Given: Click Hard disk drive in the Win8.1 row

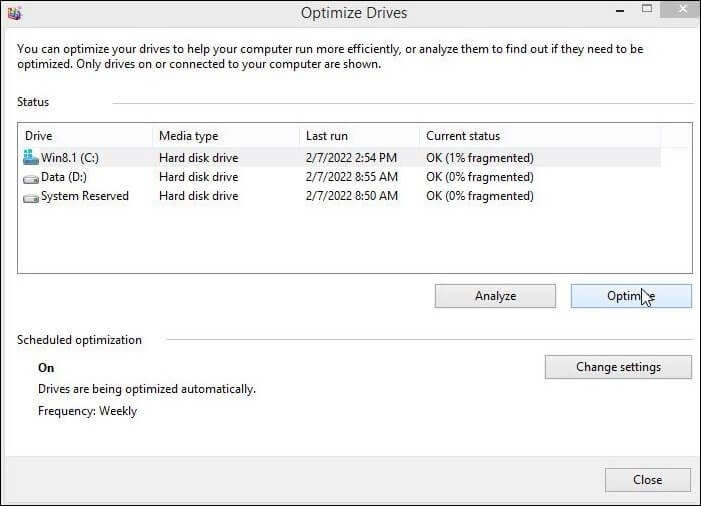Looking at the screenshot, I should (198, 158).
